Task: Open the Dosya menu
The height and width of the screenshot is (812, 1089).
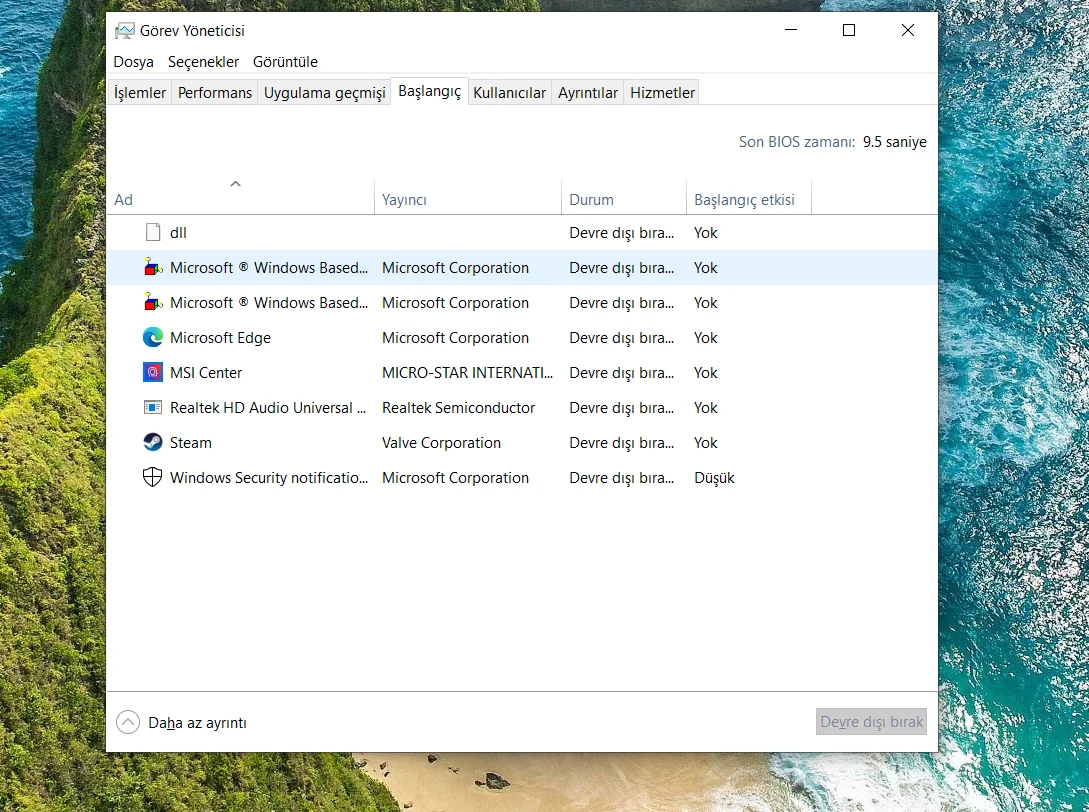Action: coord(133,62)
